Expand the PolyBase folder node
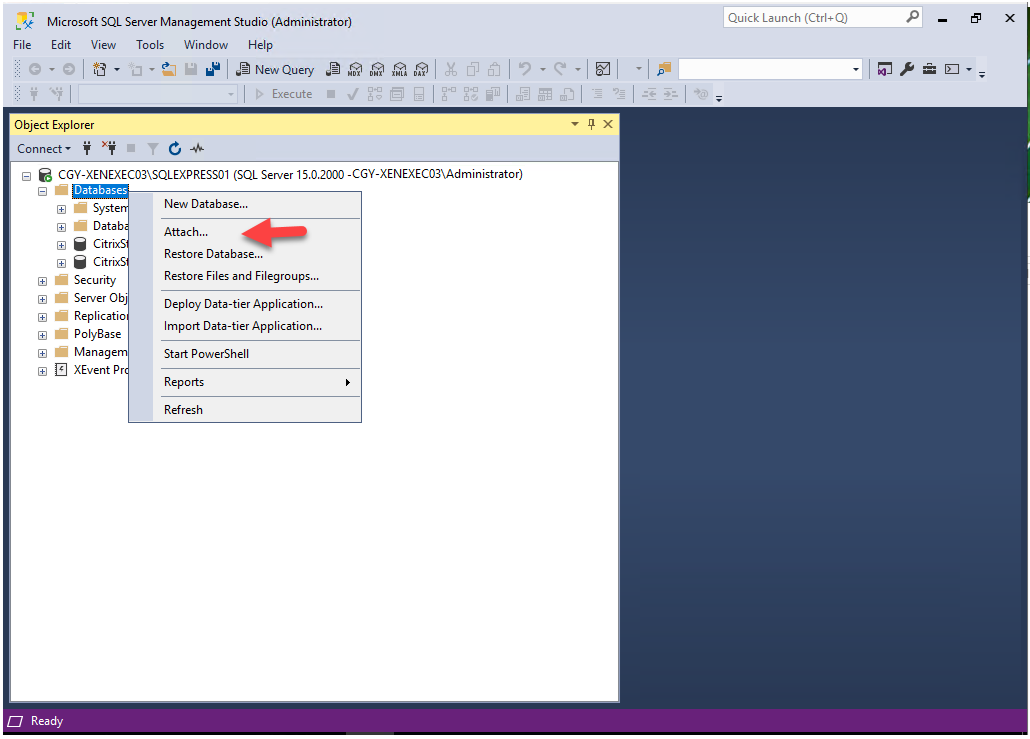Image resolution: width=1030 pixels, height=739 pixels. [x=43, y=335]
